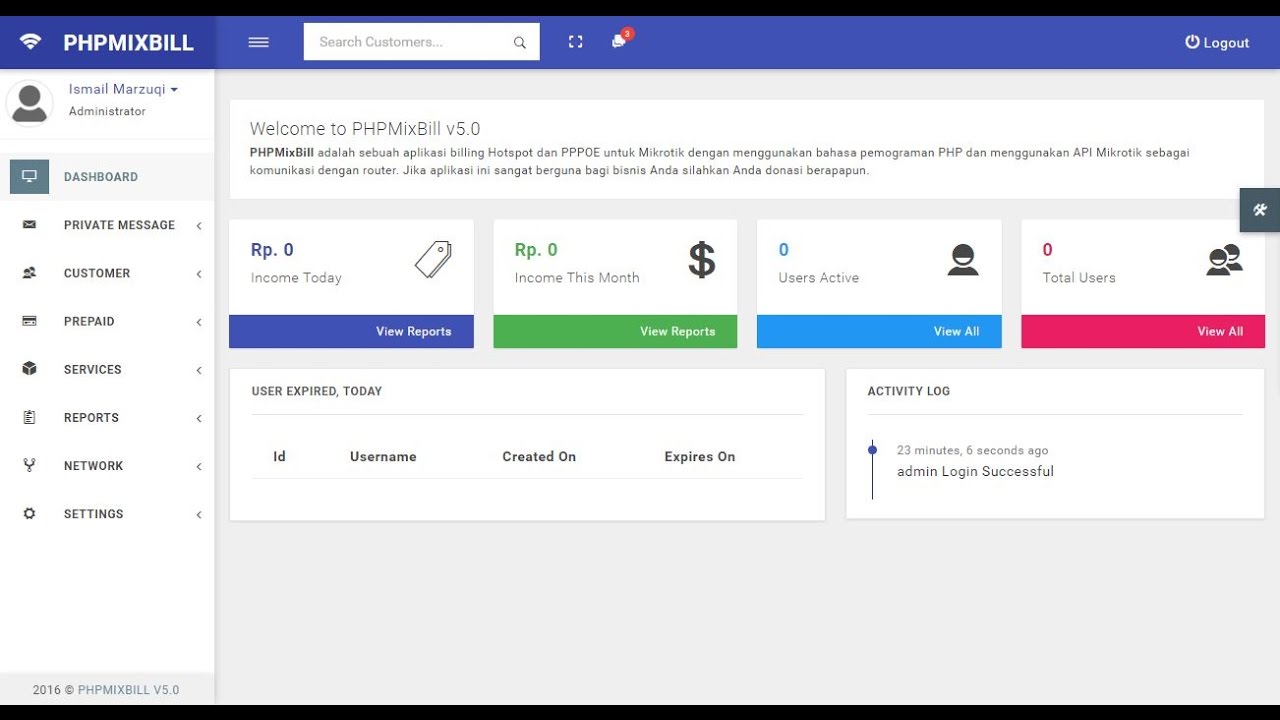
Task: Click the Created On column header
Action: pos(539,456)
